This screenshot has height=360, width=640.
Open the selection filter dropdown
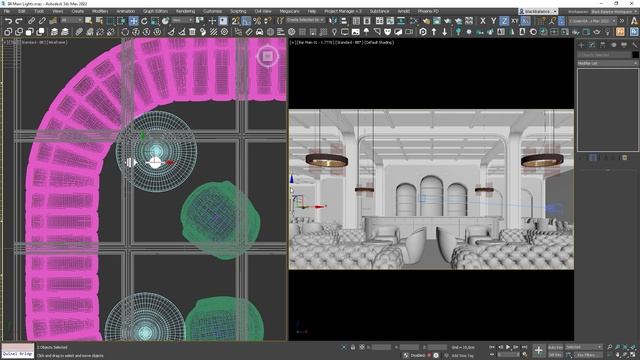(x=71, y=20)
